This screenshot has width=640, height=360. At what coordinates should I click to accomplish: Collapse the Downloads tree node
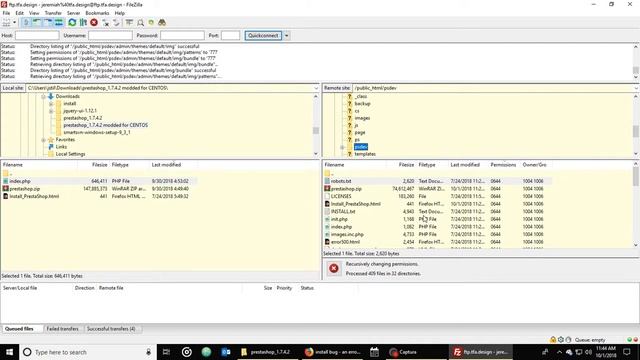43,97
